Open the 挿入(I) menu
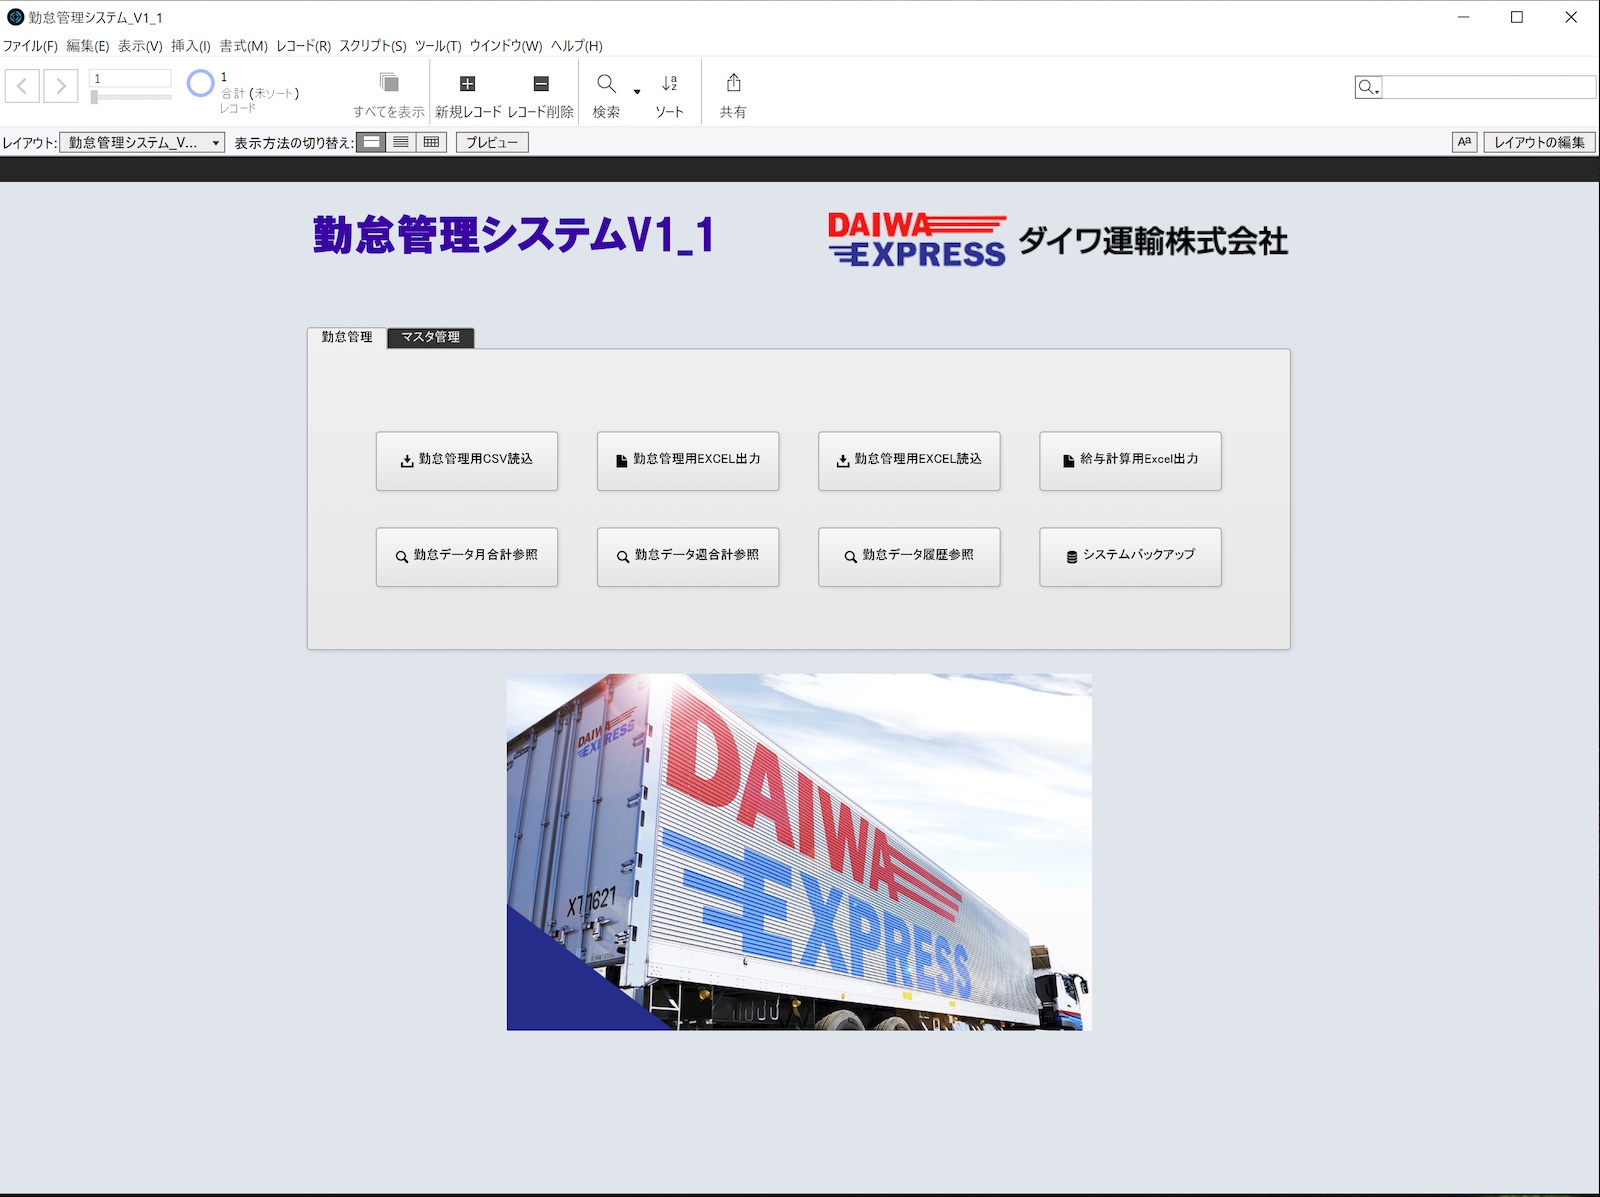Image resolution: width=1600 pixels, height=1197 pixels. [x=191, y=46]
